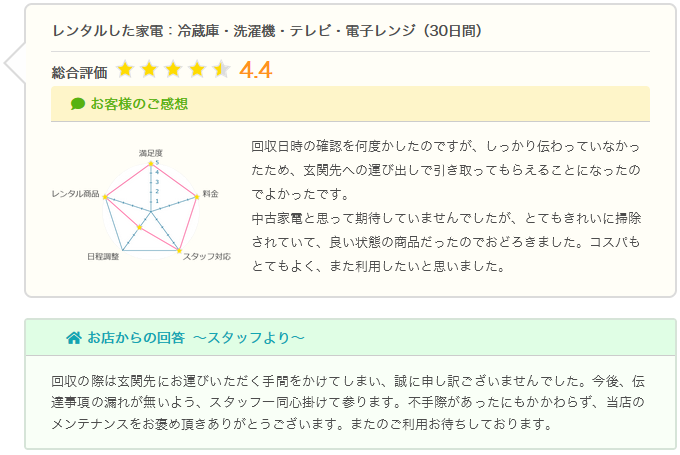Click the レンタル商品 star point on radar chart

pos(105,197)
